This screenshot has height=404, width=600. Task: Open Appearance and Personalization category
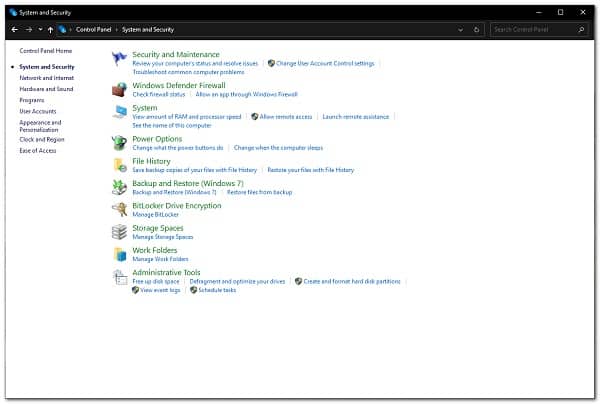pyautogui.click(x=40, y=126)
